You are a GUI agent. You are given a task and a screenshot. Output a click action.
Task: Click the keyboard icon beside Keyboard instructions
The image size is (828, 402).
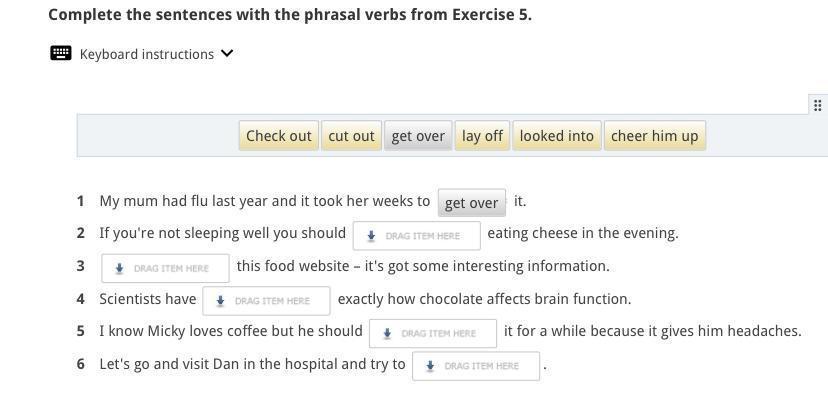click(60, 53)
